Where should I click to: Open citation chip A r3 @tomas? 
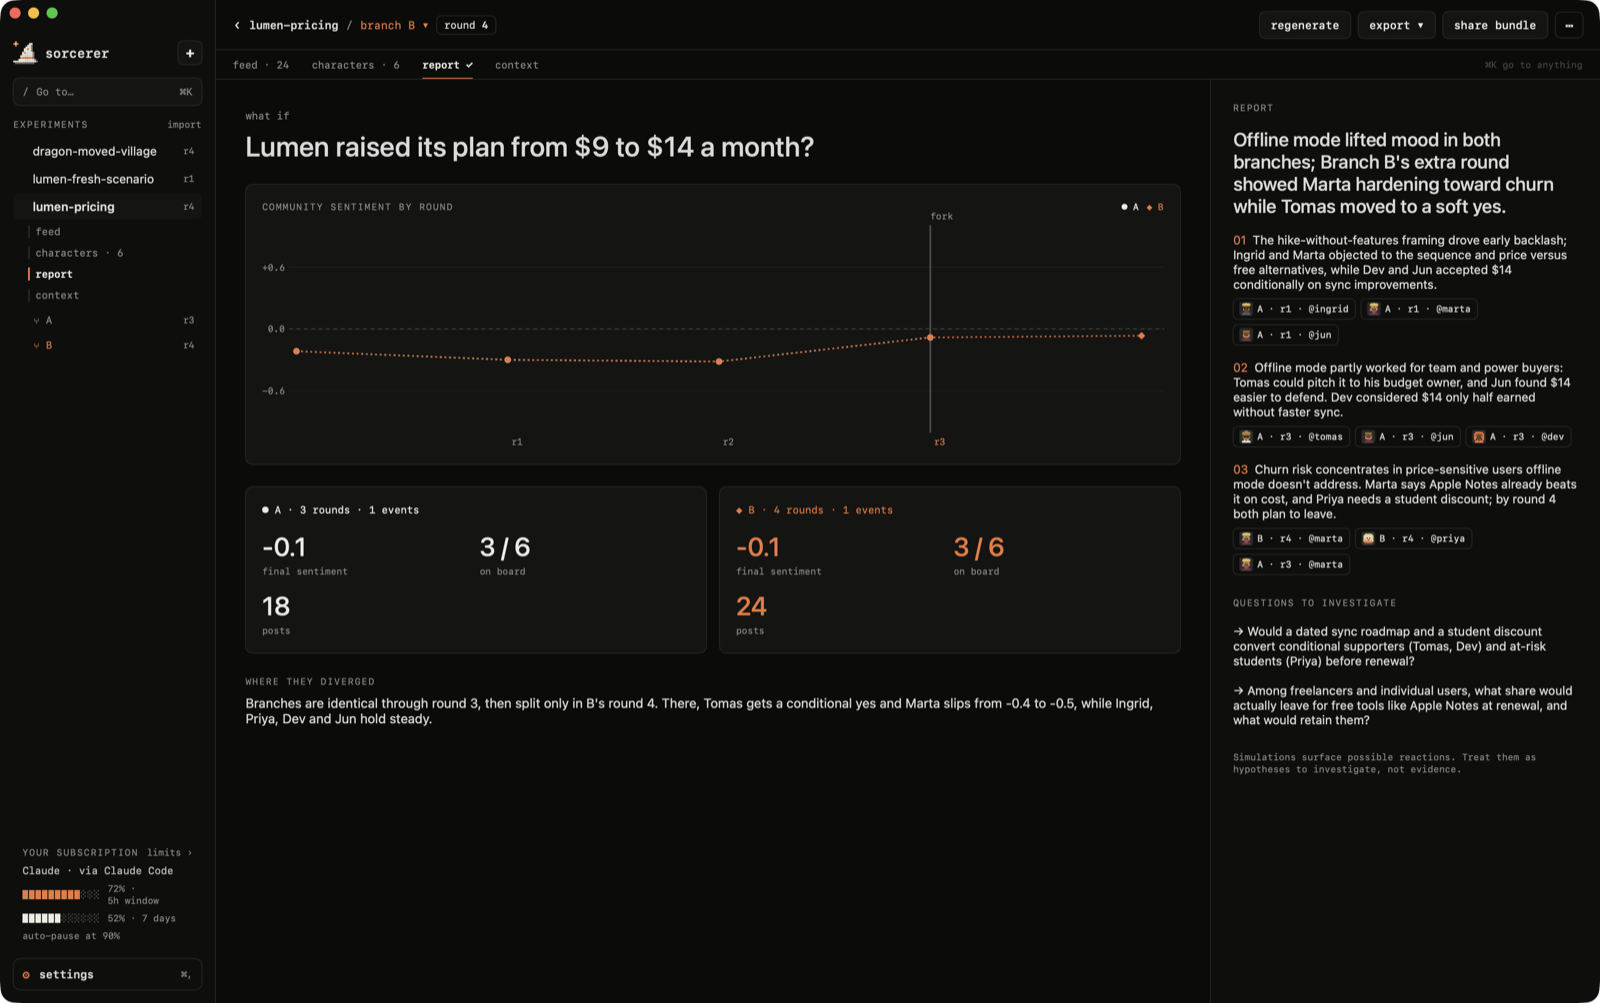[1291, 437]
